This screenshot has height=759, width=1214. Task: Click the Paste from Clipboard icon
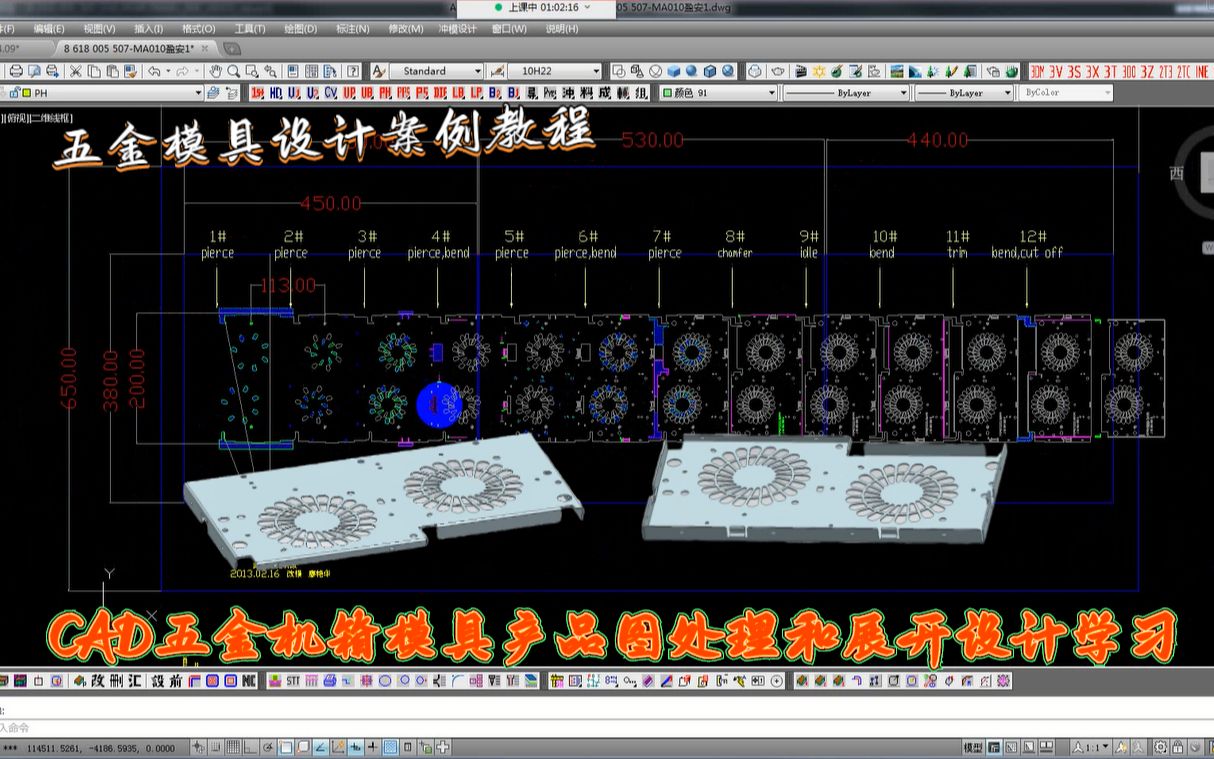point(111,71)
